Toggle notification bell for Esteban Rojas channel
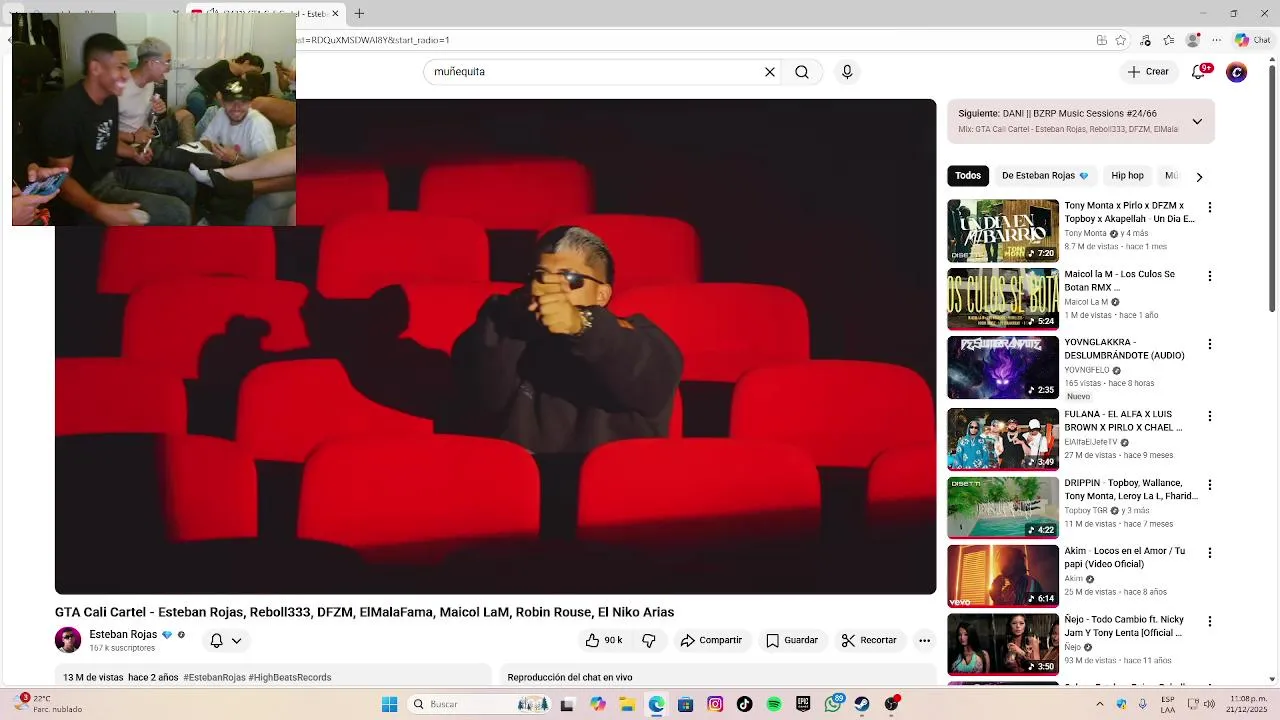 coord(216,640)
